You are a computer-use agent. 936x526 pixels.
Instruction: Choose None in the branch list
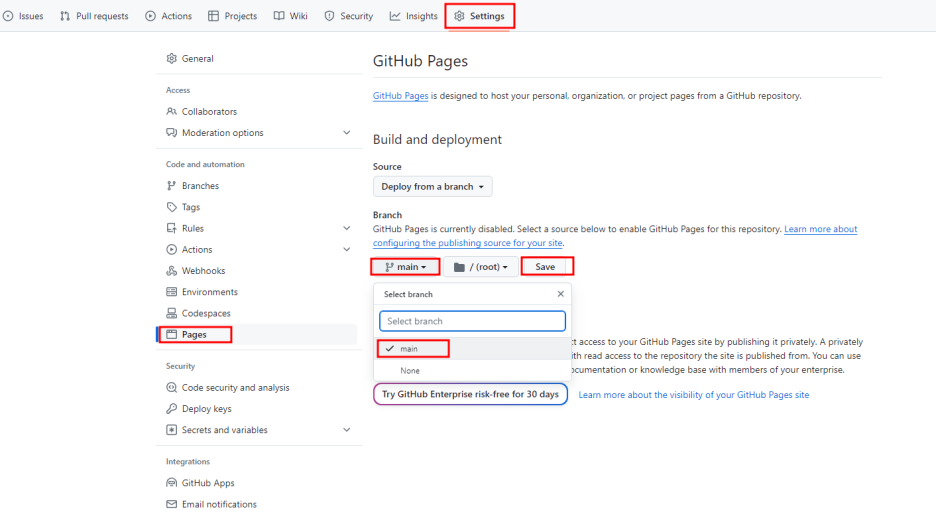coord(472,371)
